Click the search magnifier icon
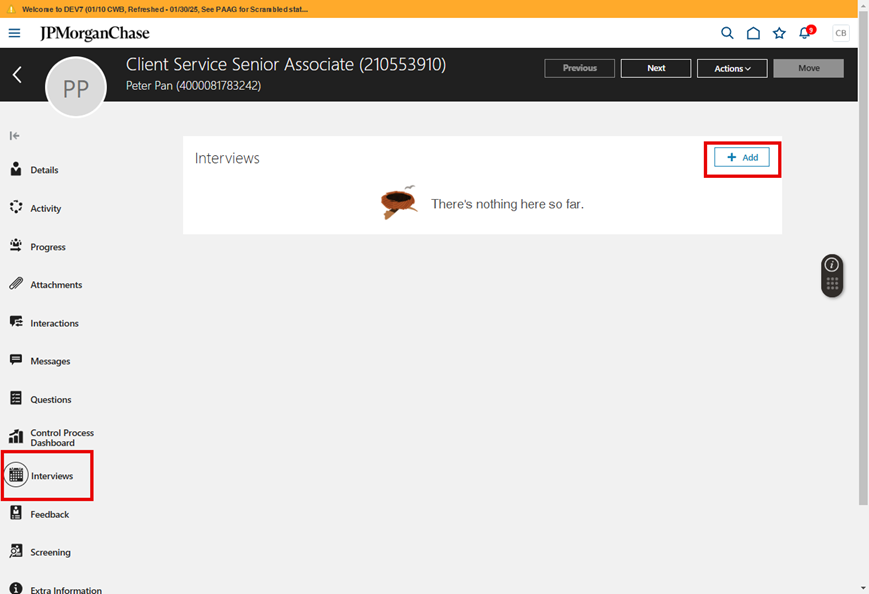The height and width of the screenshot is (594, 869). point(727,33)
